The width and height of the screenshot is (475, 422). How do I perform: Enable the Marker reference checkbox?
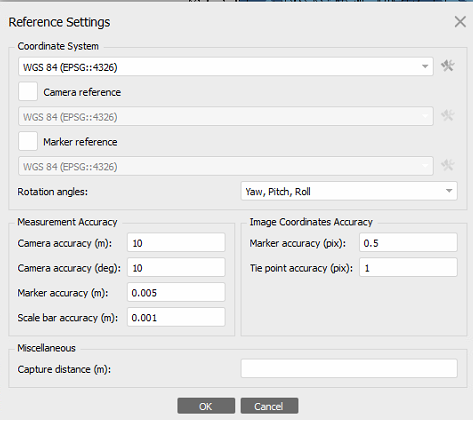28,141
